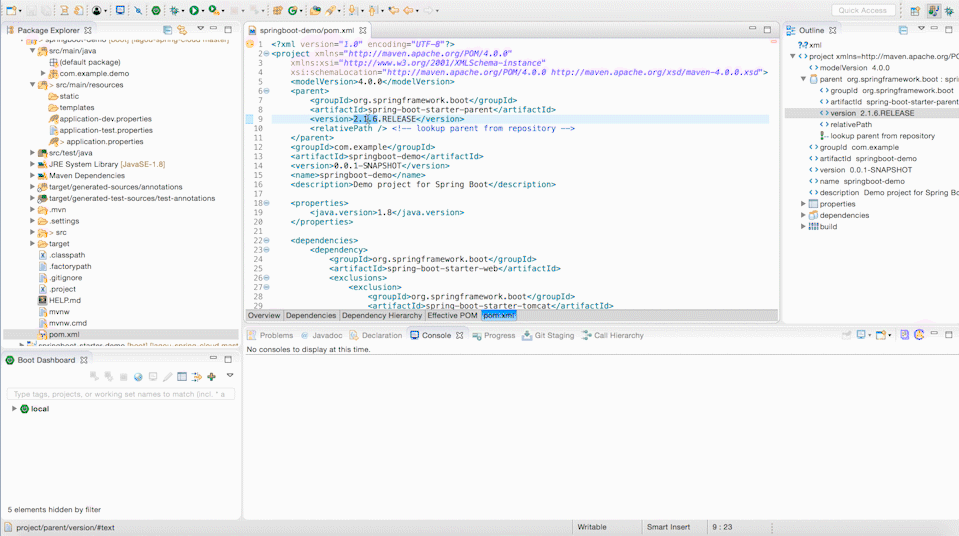This screenshot has width=959, height=536.
Task: Open the Debug perspective in top-right corner
Action: coord(950,10)
